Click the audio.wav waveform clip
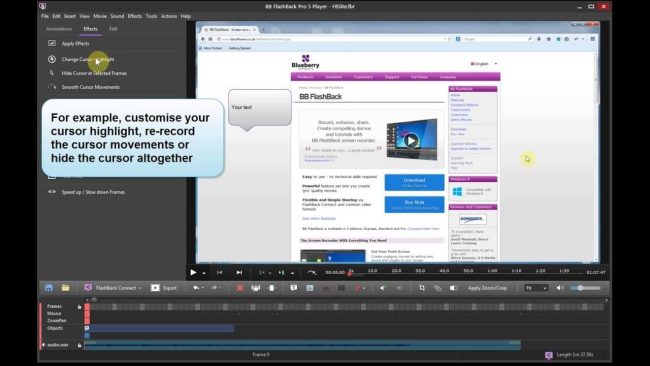This screenshot has width=650, height=366. tap(303, 345)
